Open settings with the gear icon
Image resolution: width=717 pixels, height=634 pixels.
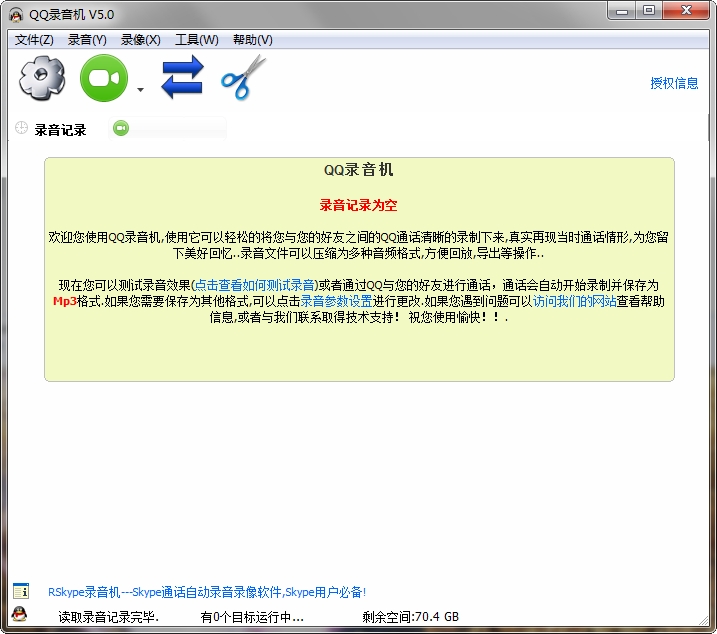click(41, 78)
